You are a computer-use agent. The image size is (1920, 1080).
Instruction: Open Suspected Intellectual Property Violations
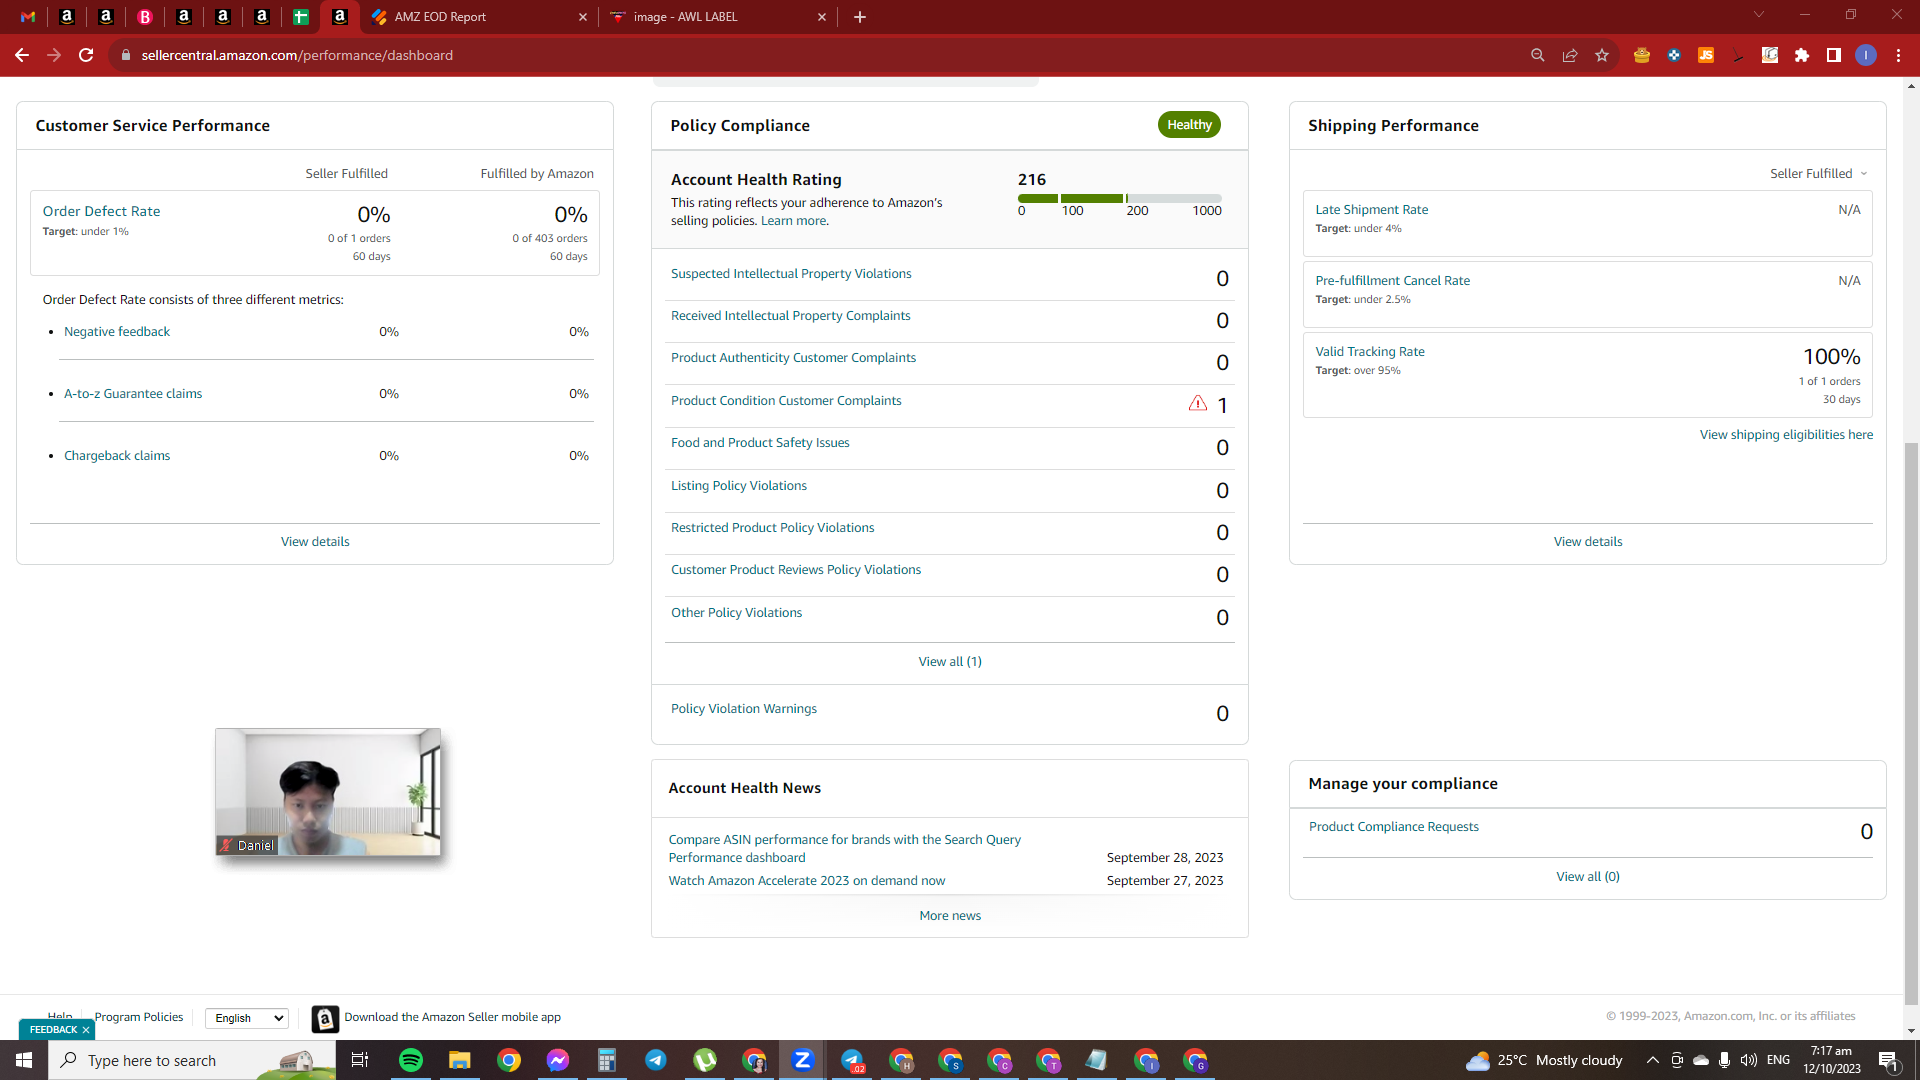[791, 274]
